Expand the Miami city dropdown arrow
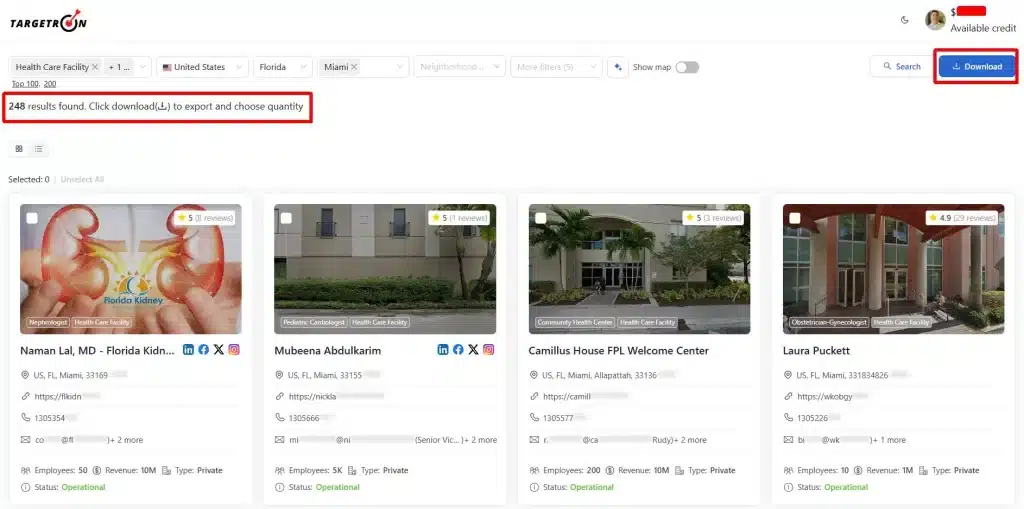Viewport: 1024px width, 509px height. (400, 67)
